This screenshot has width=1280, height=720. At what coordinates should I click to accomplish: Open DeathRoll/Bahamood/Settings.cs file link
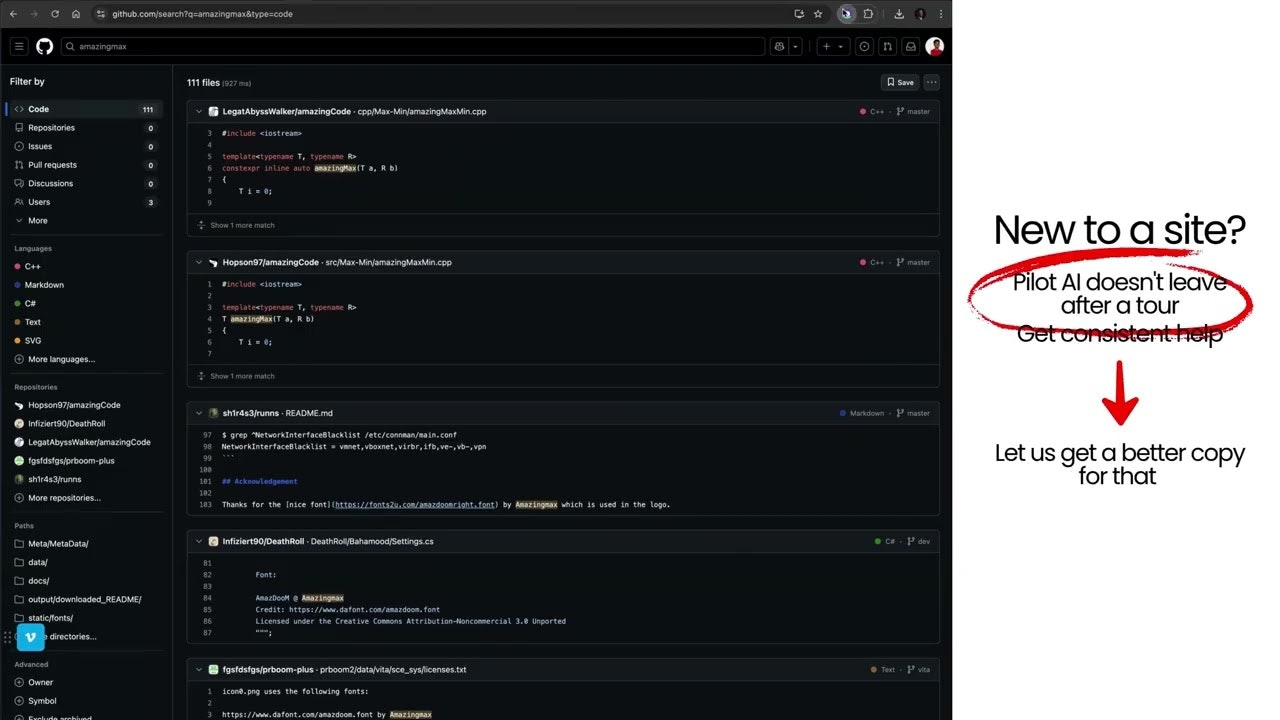tap(372, 541)
